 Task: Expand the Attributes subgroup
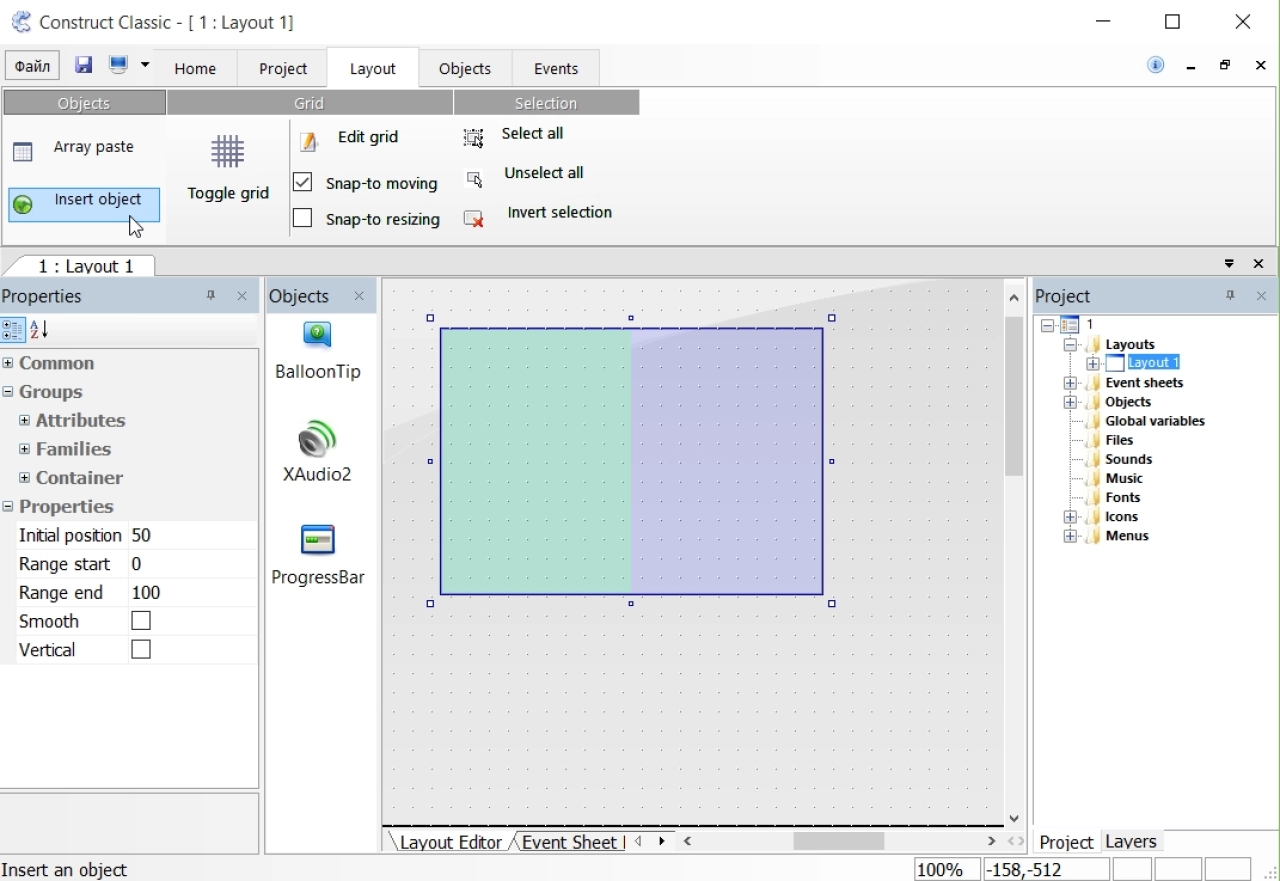pos(24,421)
